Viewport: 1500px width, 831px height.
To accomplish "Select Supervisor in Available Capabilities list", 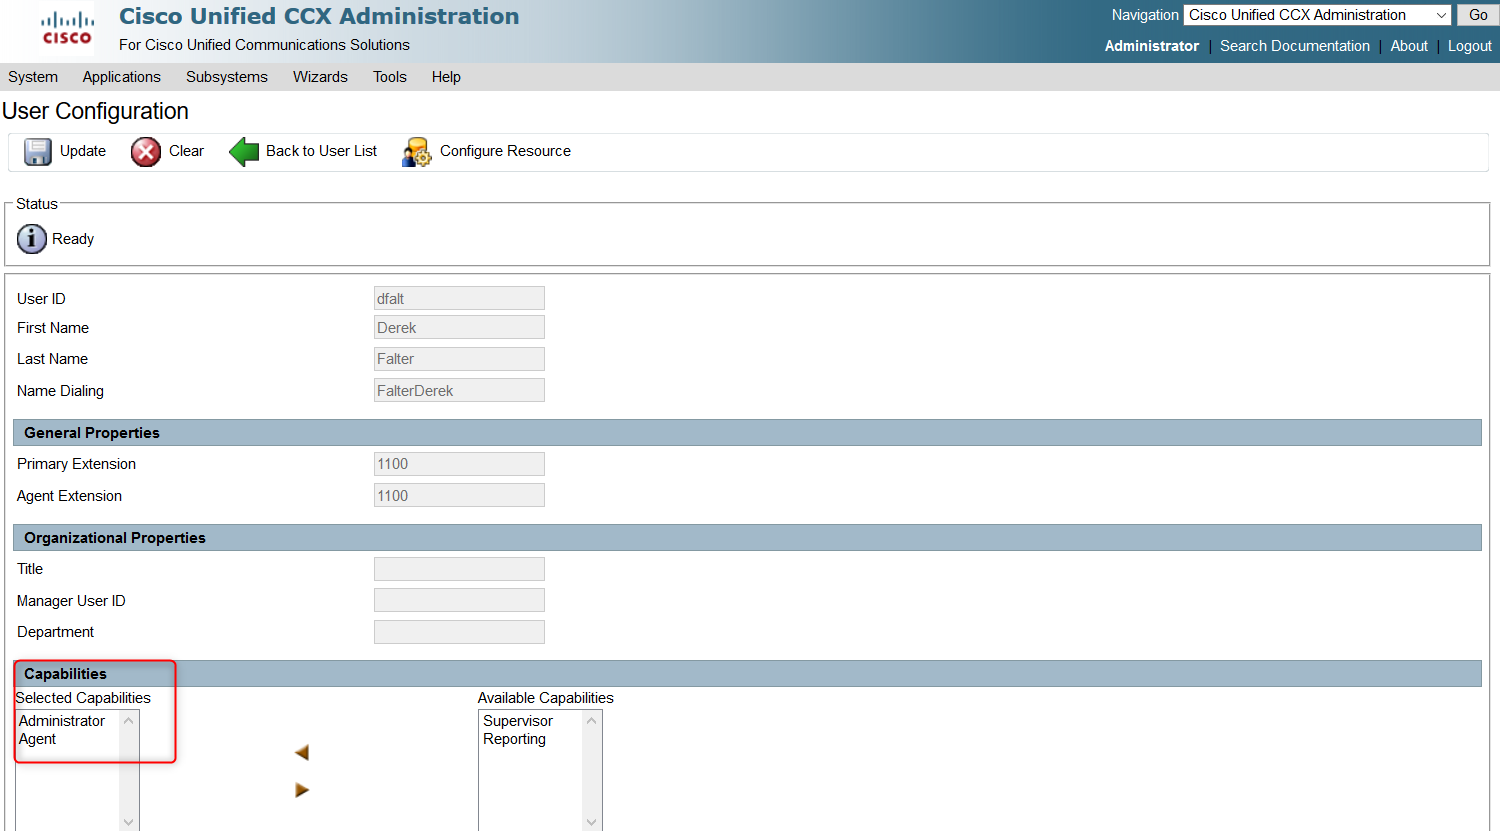I will click(518, 720).
